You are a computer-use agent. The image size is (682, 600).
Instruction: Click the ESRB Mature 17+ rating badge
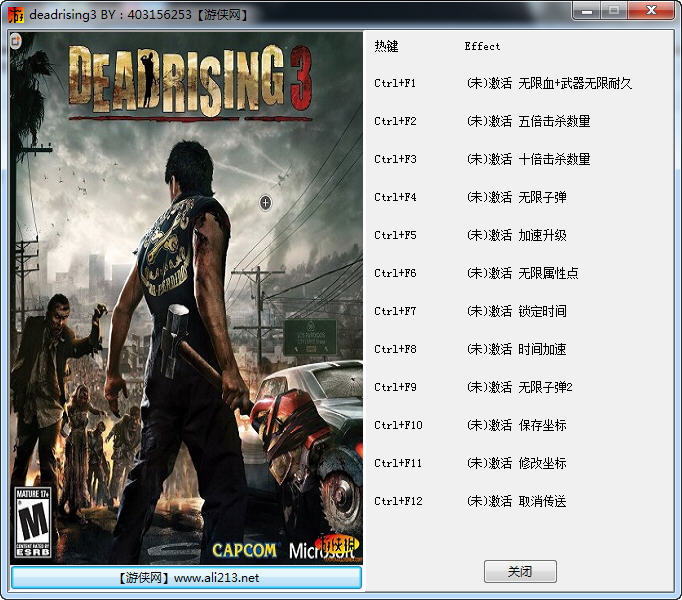click(33, 523)
